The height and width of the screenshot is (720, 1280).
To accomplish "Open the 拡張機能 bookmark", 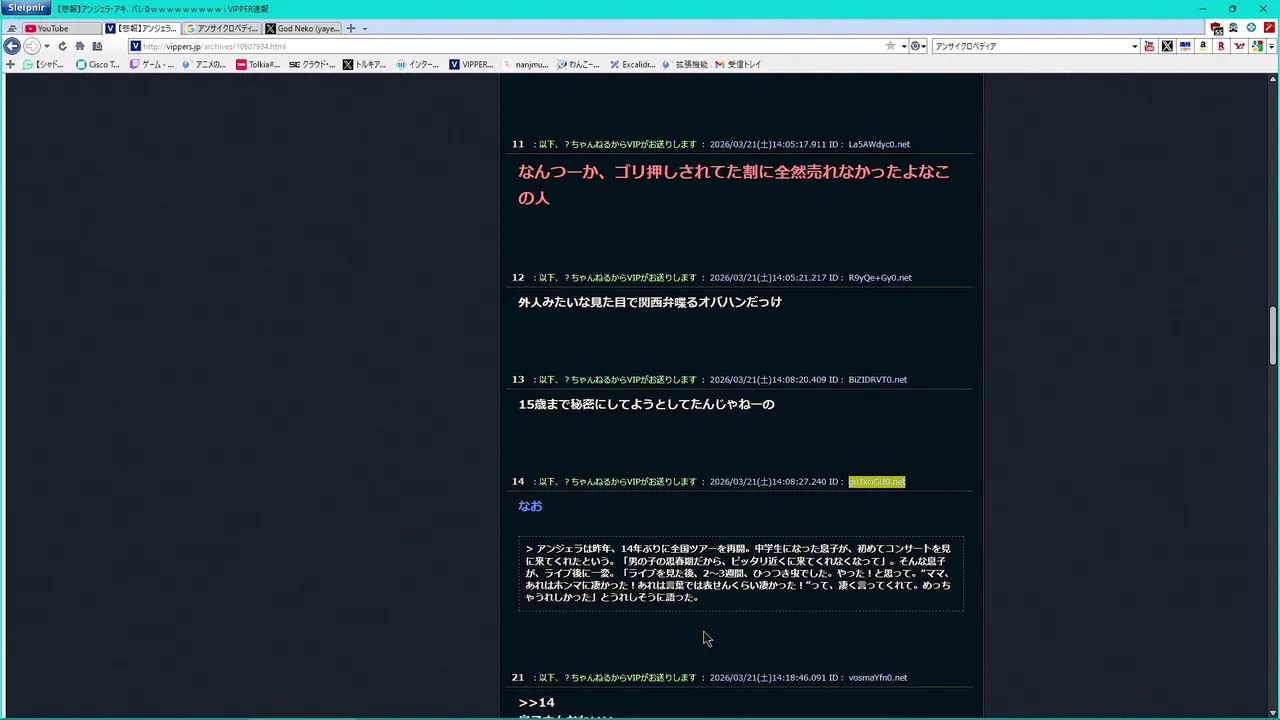I will click(685, 64).
